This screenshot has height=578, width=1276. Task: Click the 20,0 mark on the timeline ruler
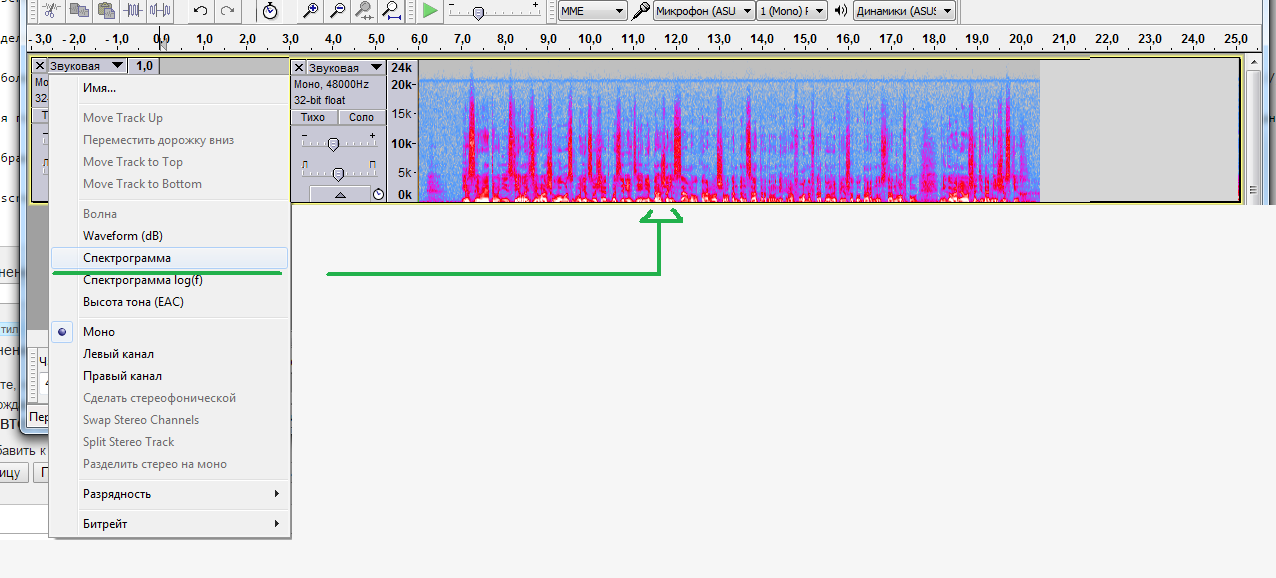click(1020, 39)
